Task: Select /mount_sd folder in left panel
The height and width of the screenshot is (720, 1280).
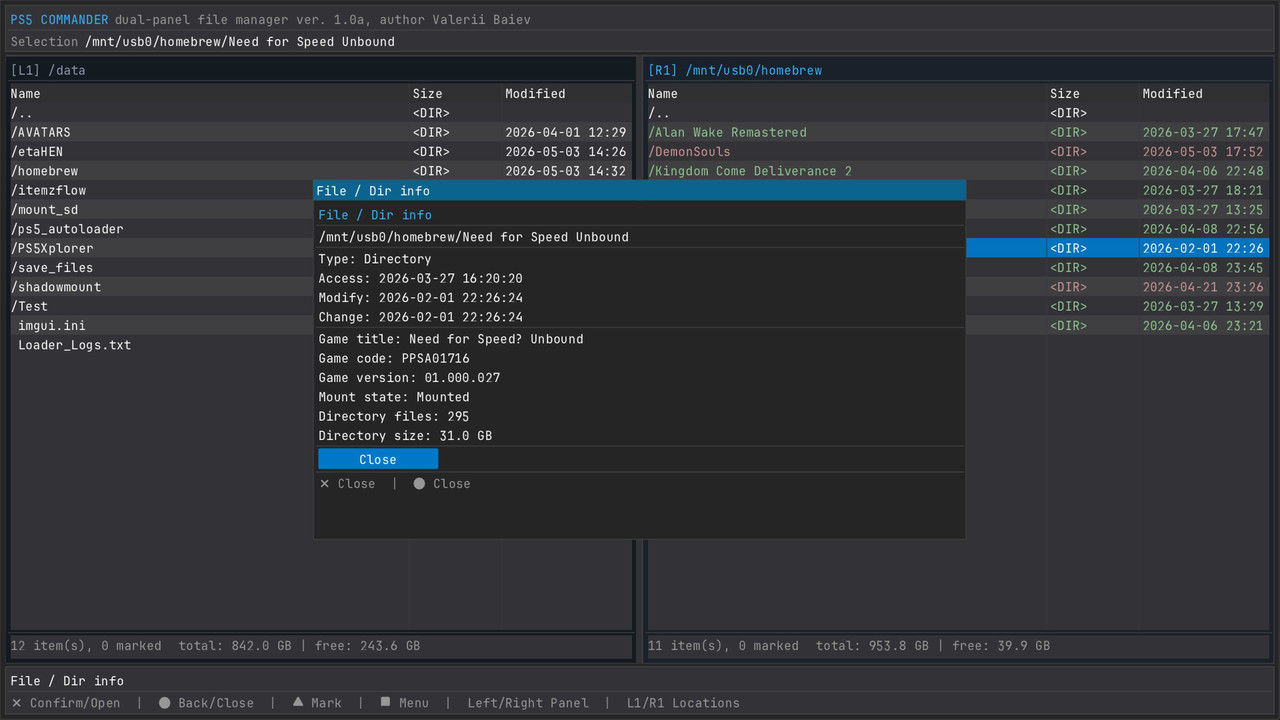Action: tap(160, 210)
